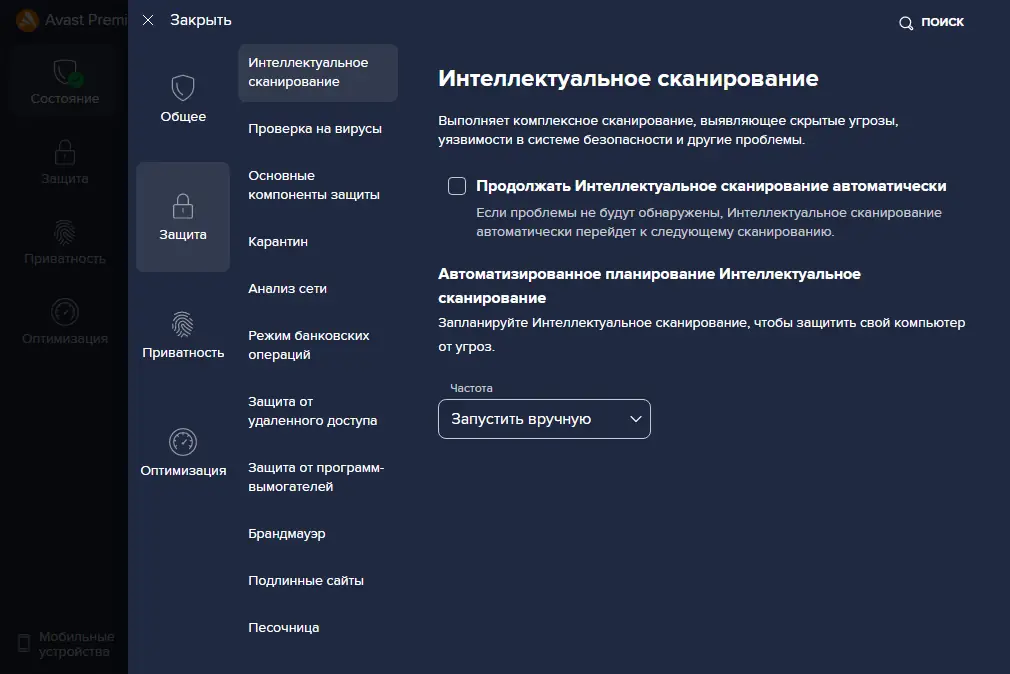Screen dimensions: 1010x674
Task: Open Режим банковских операций settings
Action: (x=310, y=345)
